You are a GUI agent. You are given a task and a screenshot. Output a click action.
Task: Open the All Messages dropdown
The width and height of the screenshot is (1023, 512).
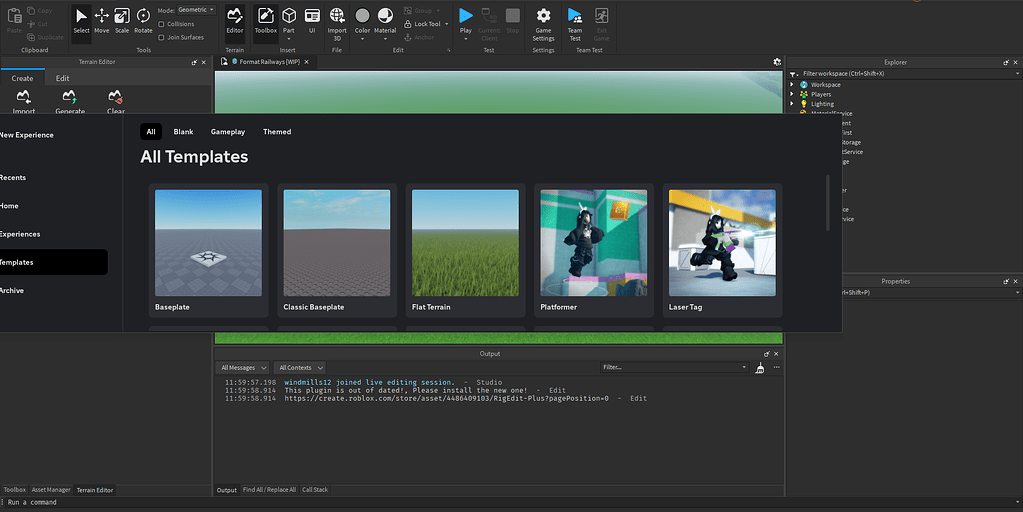tap(243, 368)
